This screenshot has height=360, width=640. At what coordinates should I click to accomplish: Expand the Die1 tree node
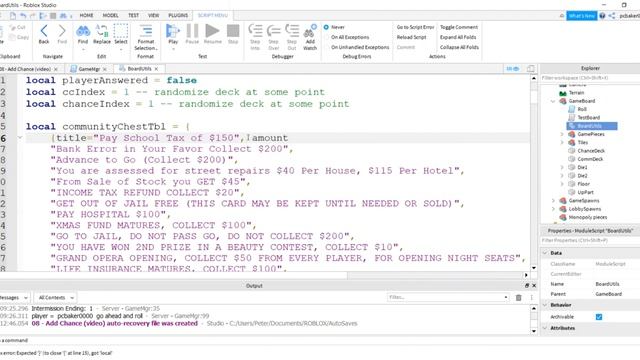coord(562,167)
